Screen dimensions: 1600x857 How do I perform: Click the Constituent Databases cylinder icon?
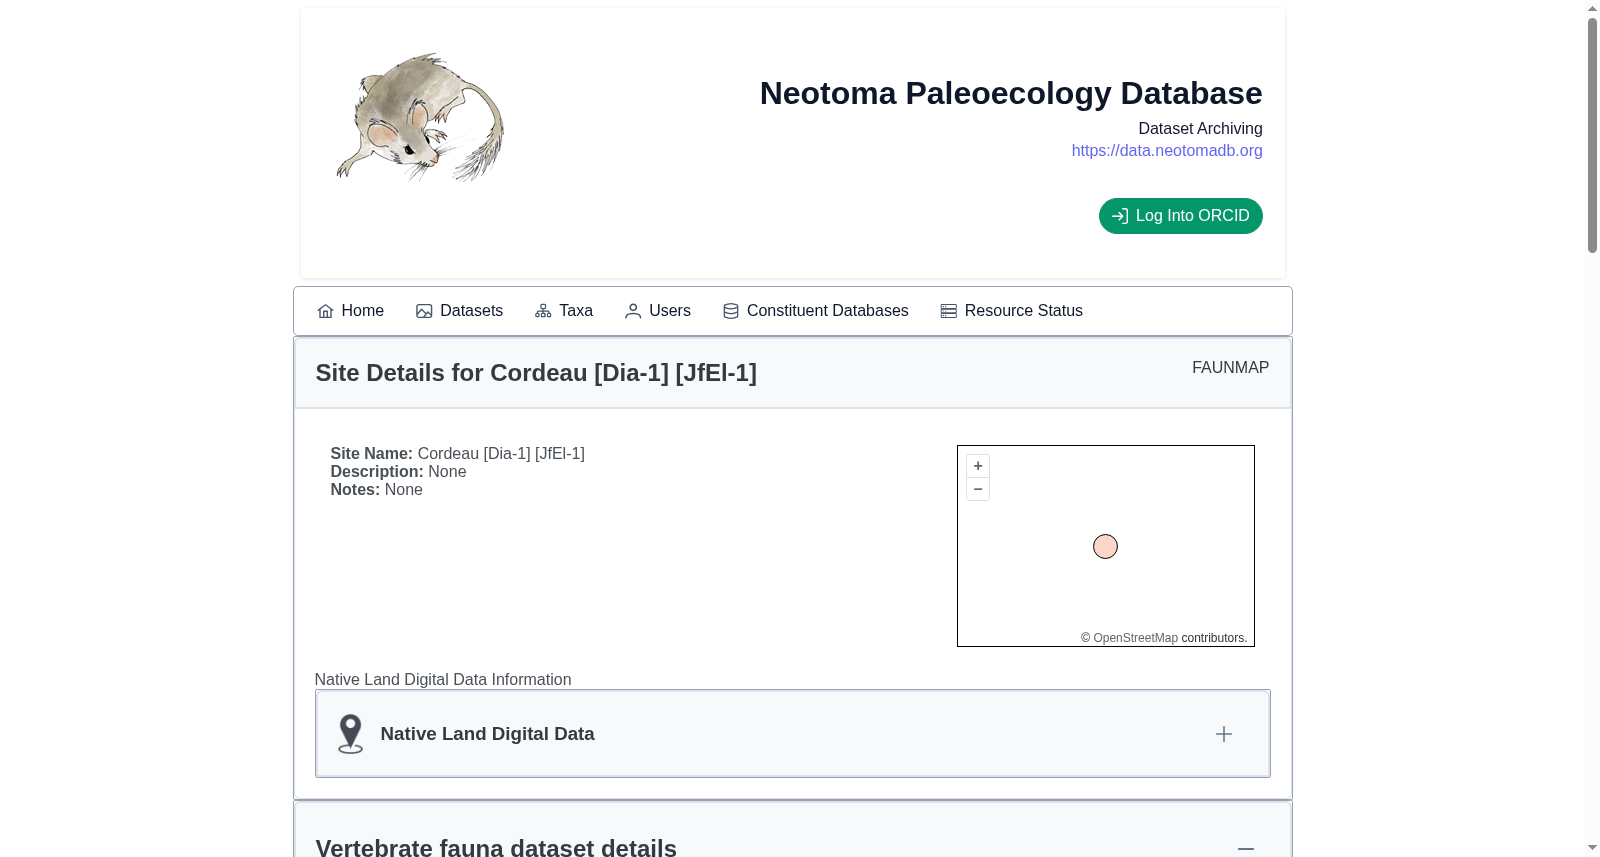(731, 311)
